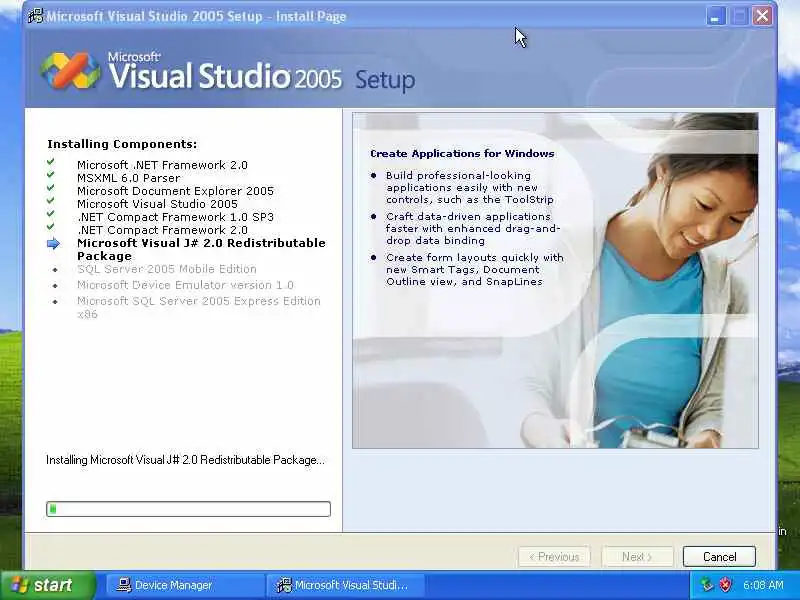This screenshot has height=600, width=800.
Task: Click the 'Installing Microsoft Visual J#' status text
Action: pos(185,460)
